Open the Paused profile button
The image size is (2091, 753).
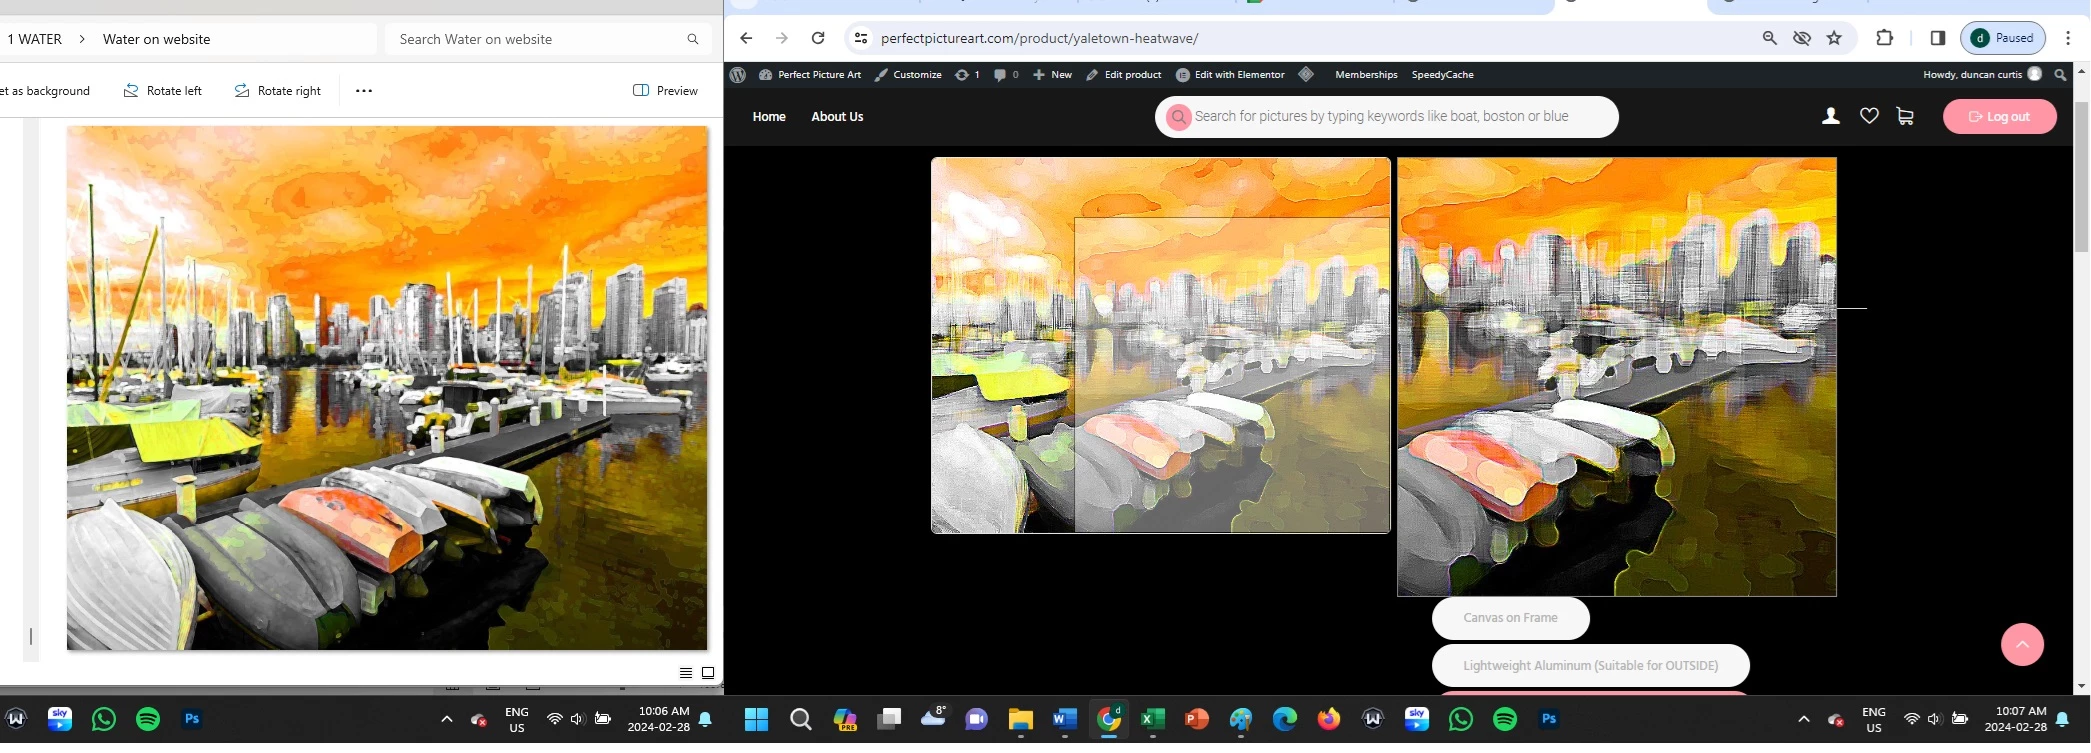click(x=2003, y=38)
